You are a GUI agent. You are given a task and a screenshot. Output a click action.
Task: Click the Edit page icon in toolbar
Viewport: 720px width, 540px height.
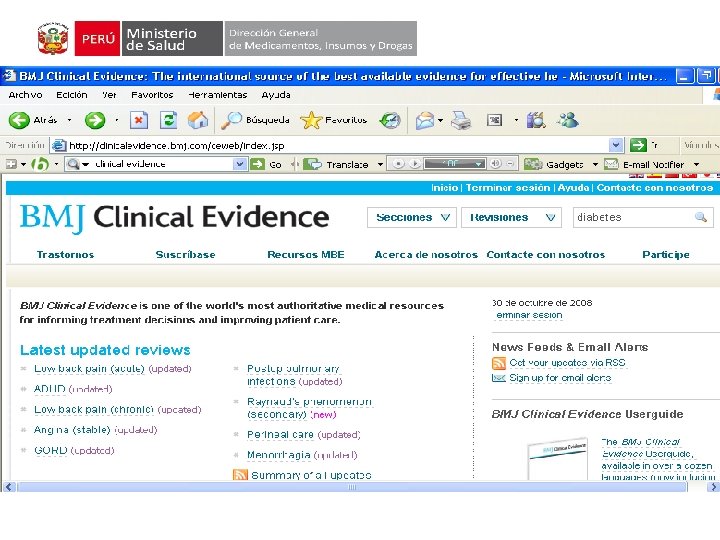point(494,120)
